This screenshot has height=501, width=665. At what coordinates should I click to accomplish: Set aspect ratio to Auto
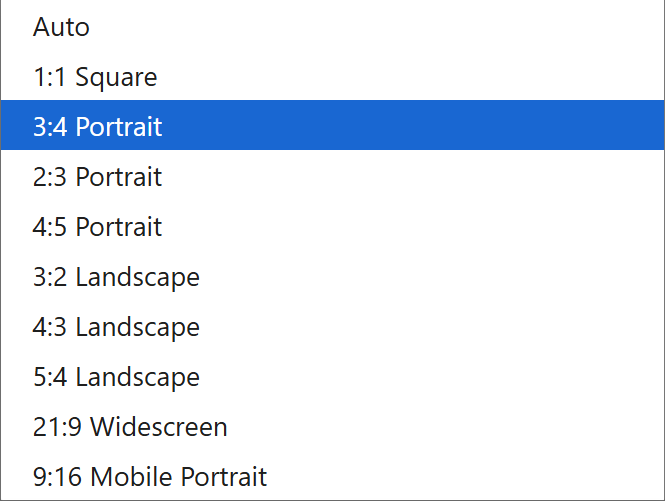[332, 26]
